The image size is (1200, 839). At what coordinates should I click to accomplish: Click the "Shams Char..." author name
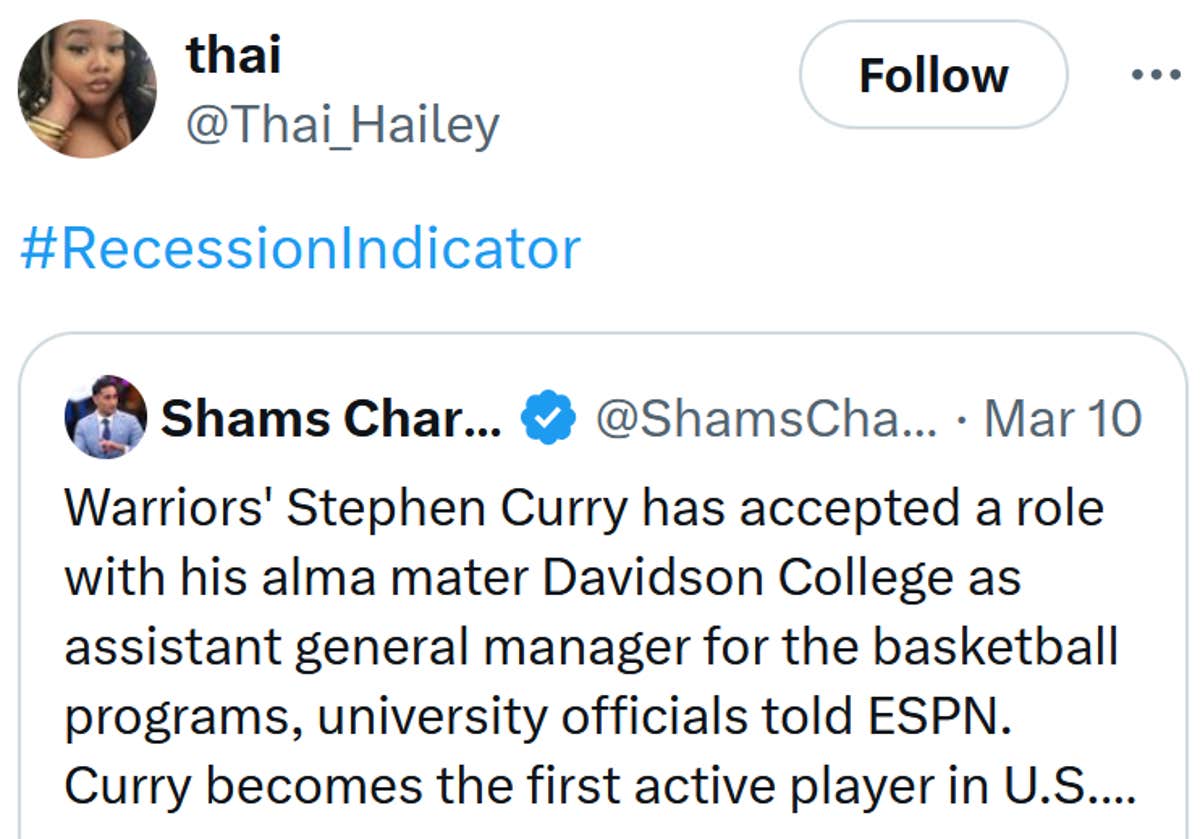pos(331,419)
